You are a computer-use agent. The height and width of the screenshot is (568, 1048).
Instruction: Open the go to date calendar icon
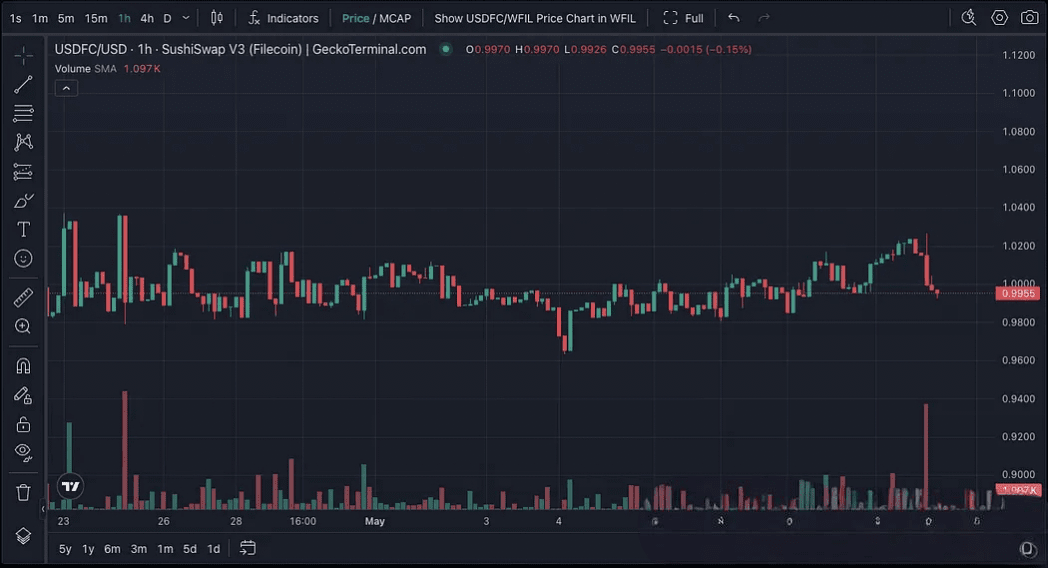(248, 549)
